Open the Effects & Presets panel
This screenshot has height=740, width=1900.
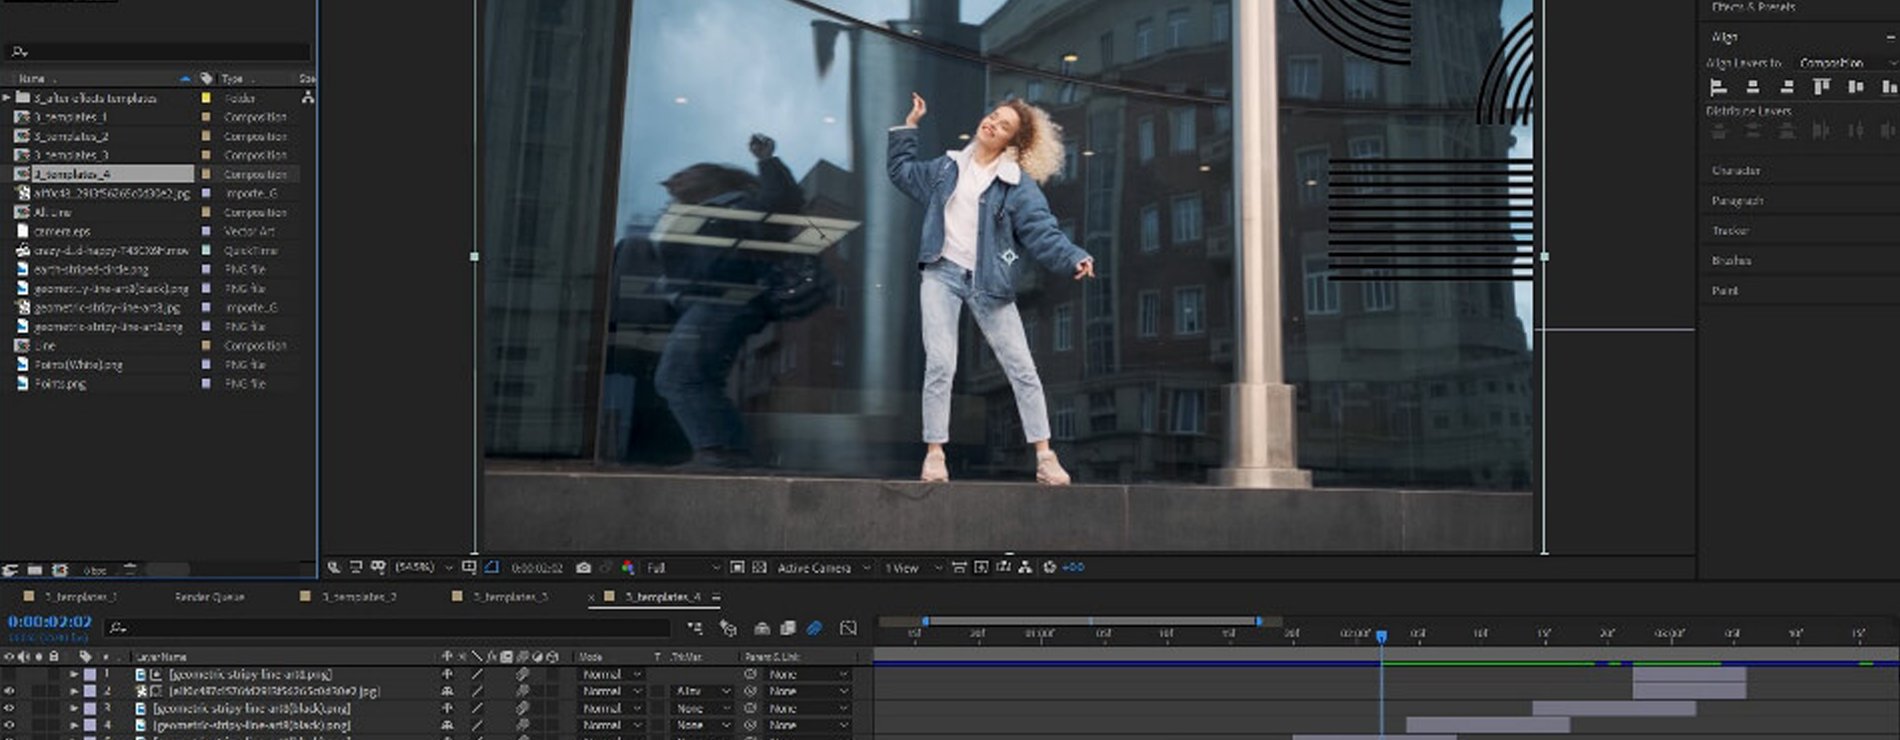coord(1753,6)
